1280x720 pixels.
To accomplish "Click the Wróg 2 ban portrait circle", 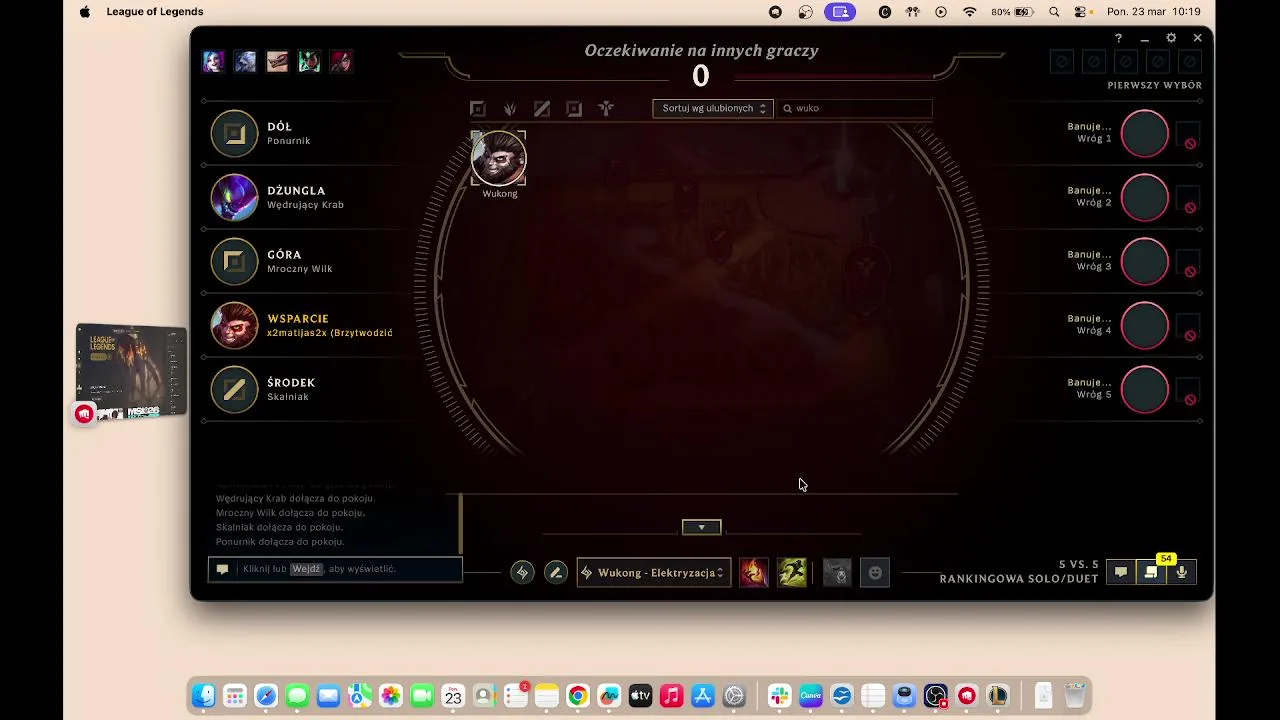I will pyautogui.click(x=1144, y=198).
